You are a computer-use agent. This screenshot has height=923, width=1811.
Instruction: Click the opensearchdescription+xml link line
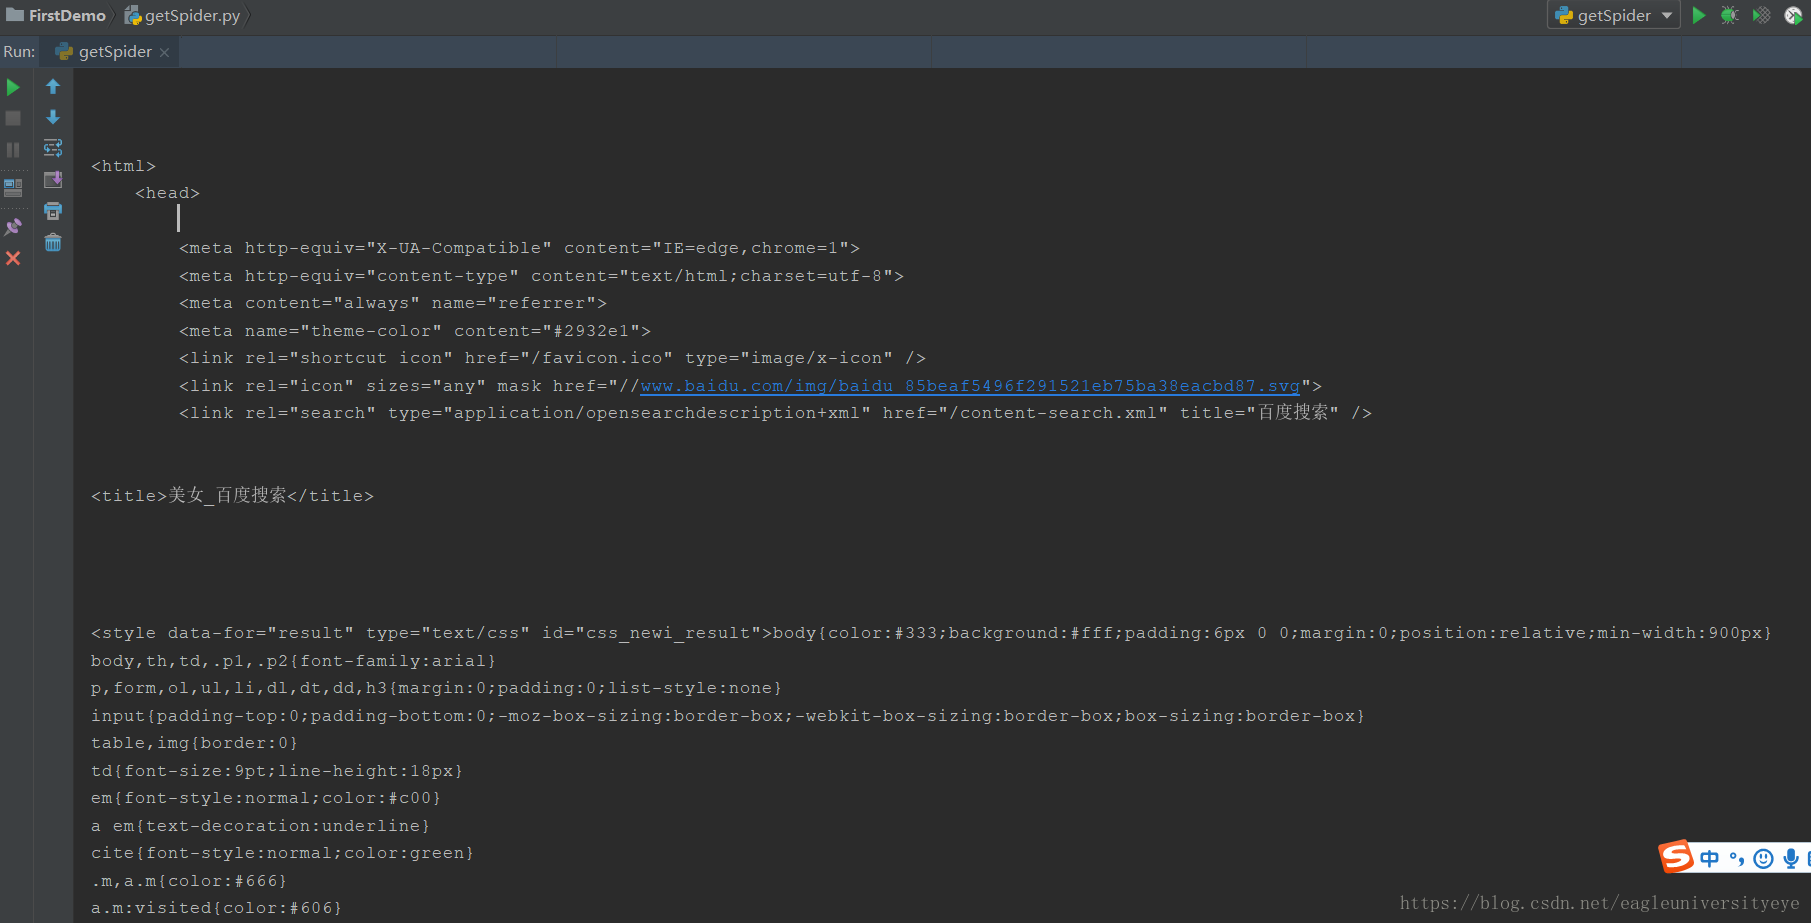[775, 413]
